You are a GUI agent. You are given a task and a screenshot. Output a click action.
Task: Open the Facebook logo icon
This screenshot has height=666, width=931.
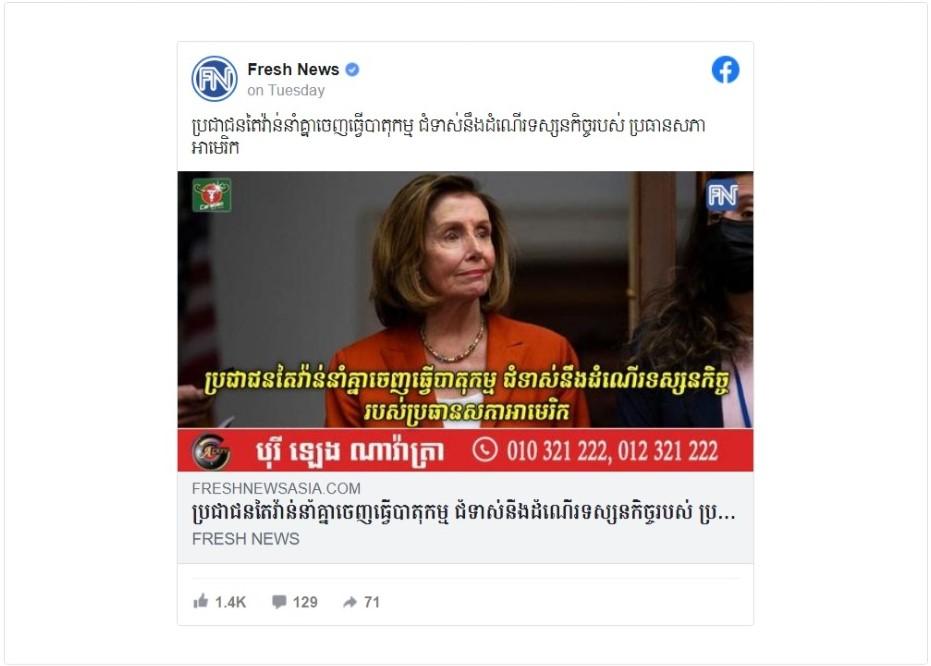725,70
